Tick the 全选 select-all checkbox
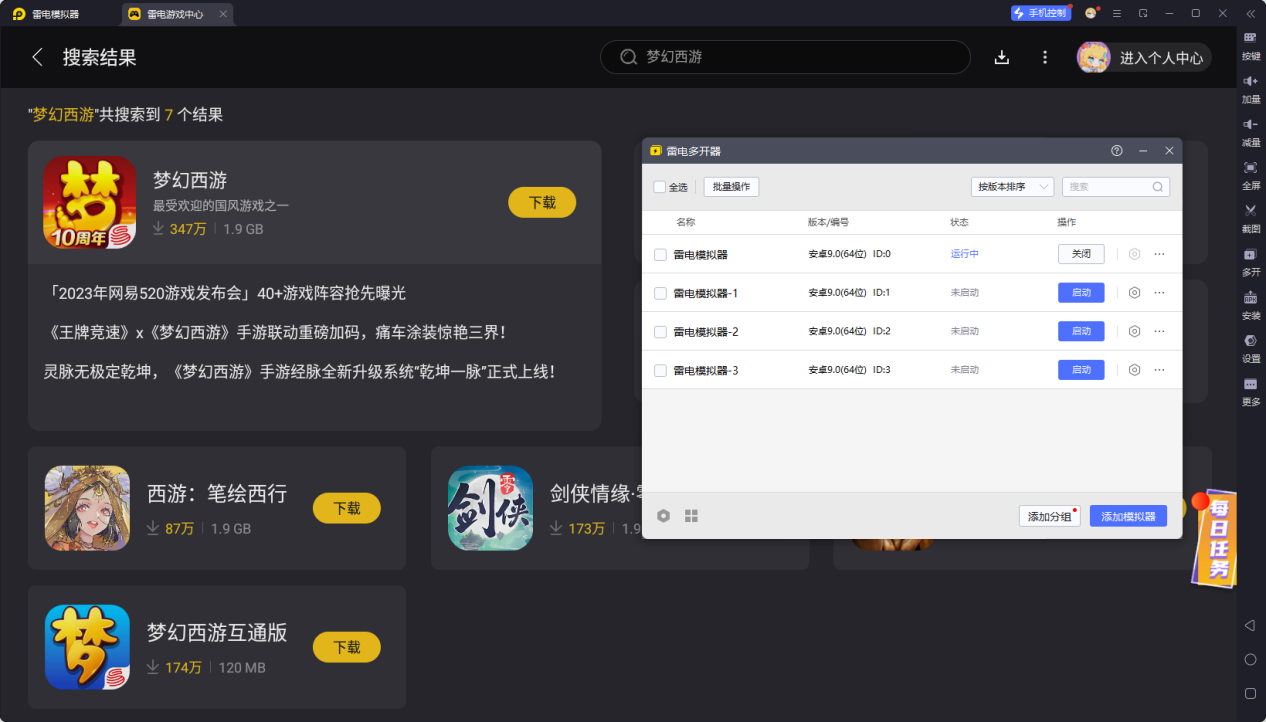 pyautogui.click(x=659, y=187)
